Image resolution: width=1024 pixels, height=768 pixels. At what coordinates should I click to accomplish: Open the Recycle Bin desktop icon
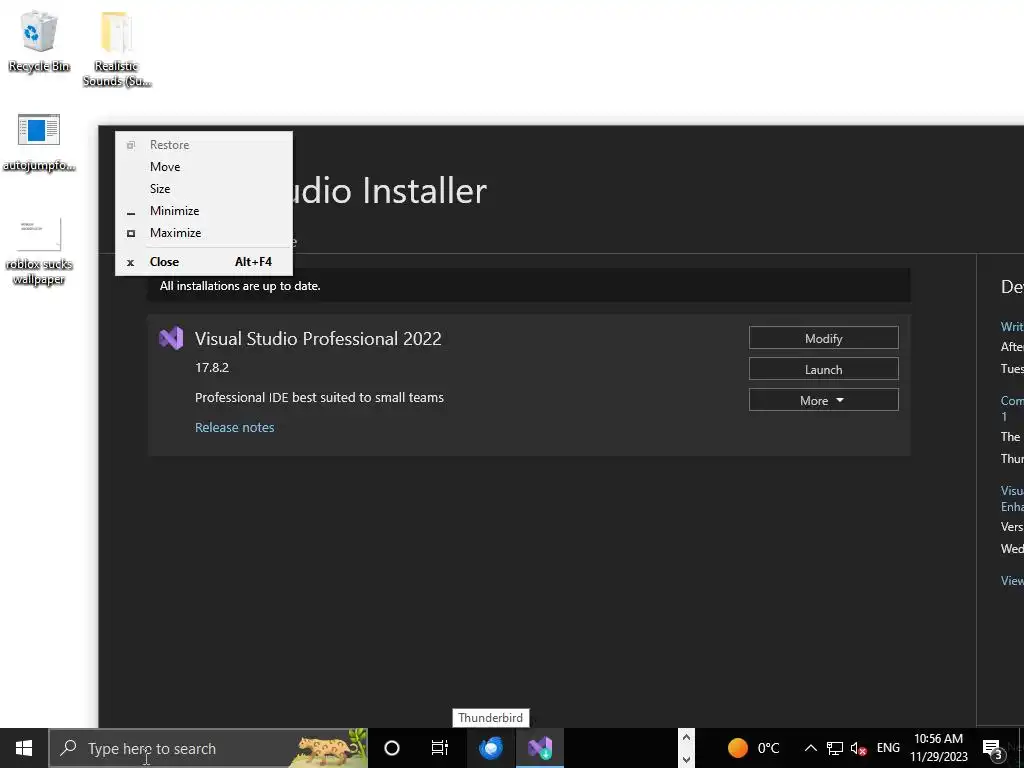[x=39, y=42]
